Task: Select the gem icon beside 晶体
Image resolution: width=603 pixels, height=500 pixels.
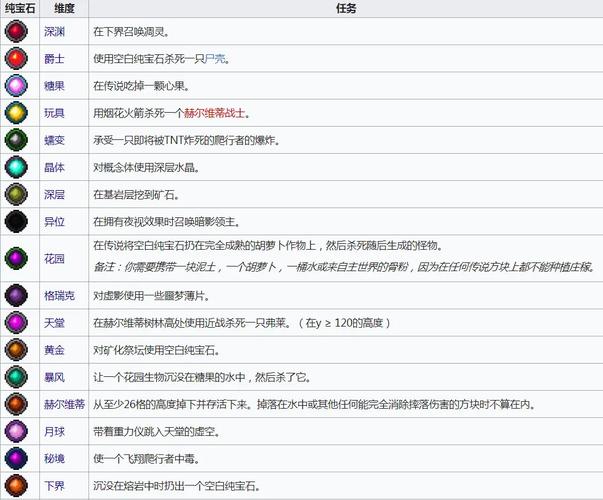Action: [x=17, y=167]
